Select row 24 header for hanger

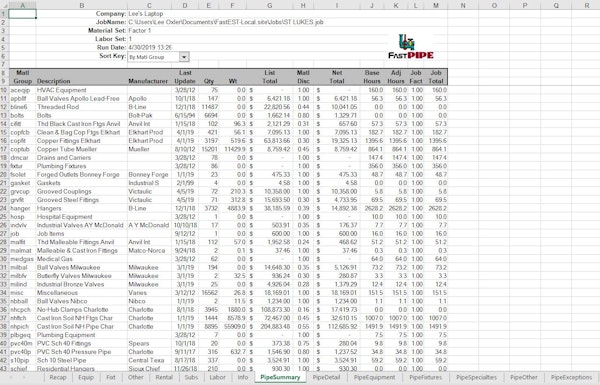4,209
